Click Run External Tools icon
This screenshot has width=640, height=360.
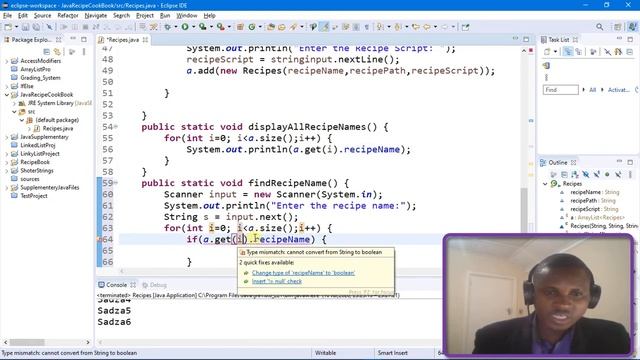220,27
